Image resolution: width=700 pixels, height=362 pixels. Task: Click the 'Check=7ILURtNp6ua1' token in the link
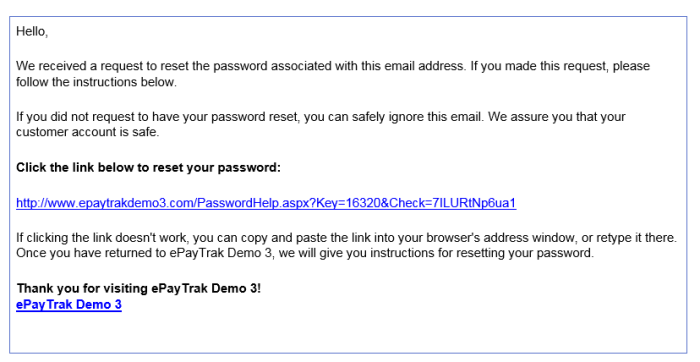(453, 203)
